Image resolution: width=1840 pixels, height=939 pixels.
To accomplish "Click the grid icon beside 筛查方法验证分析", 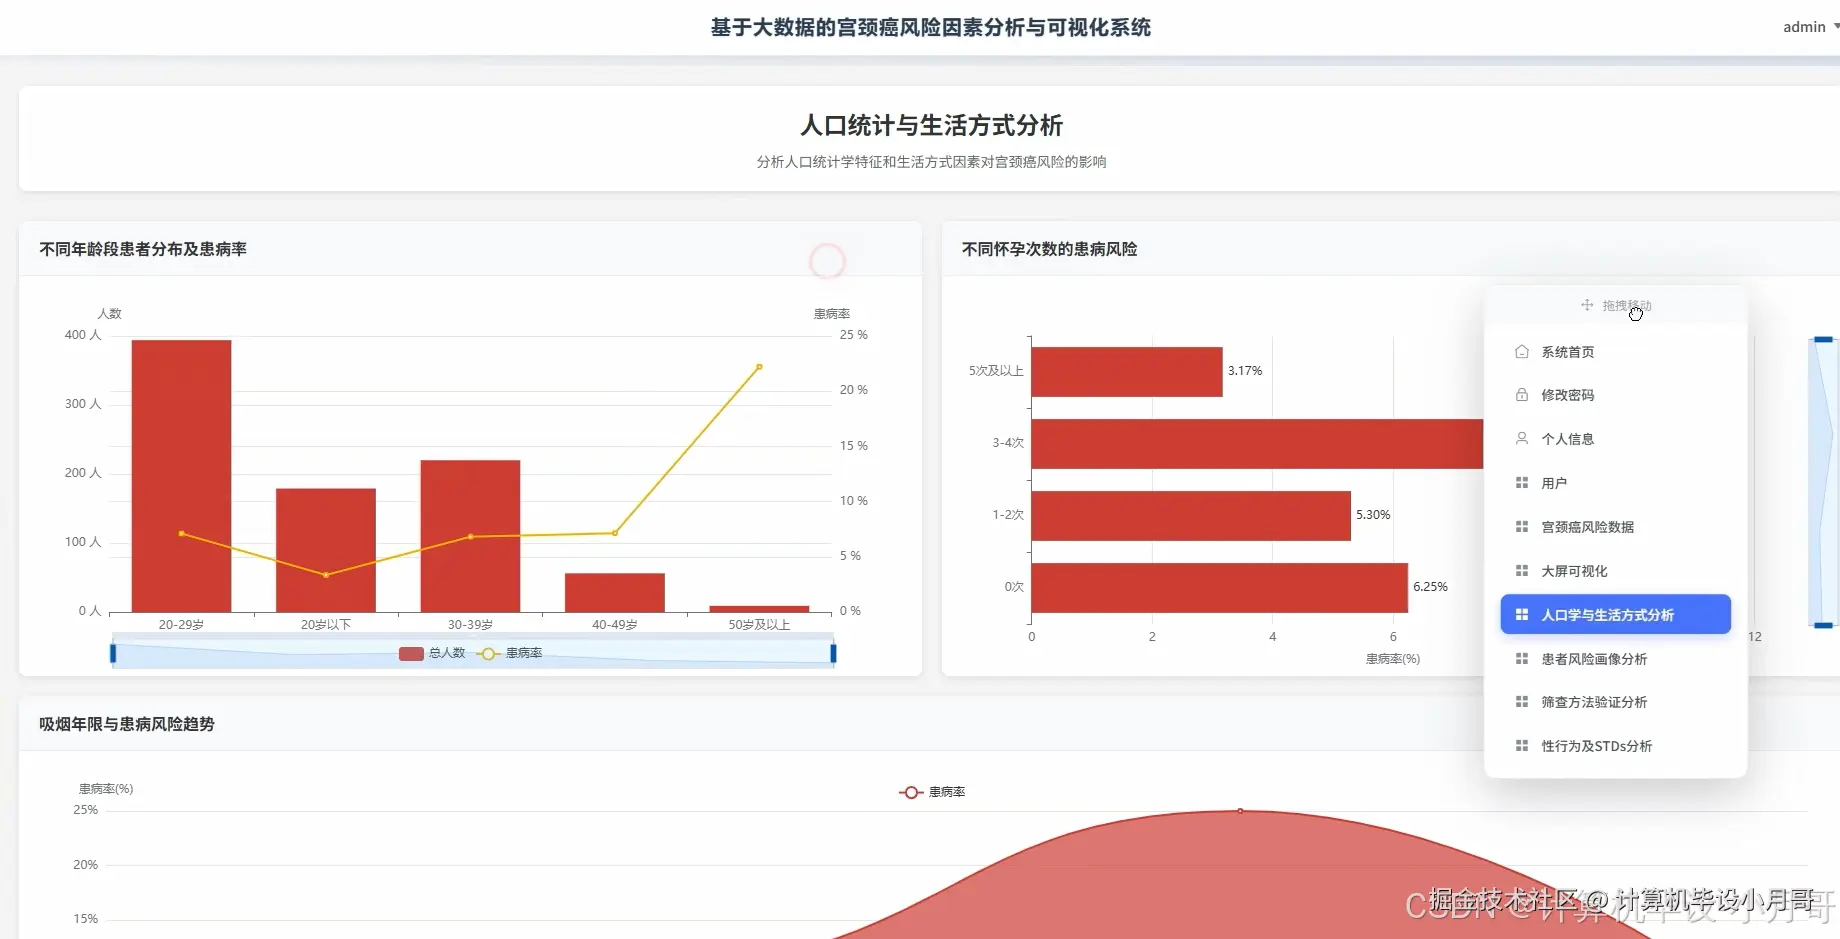I will tap(1521, 702).
